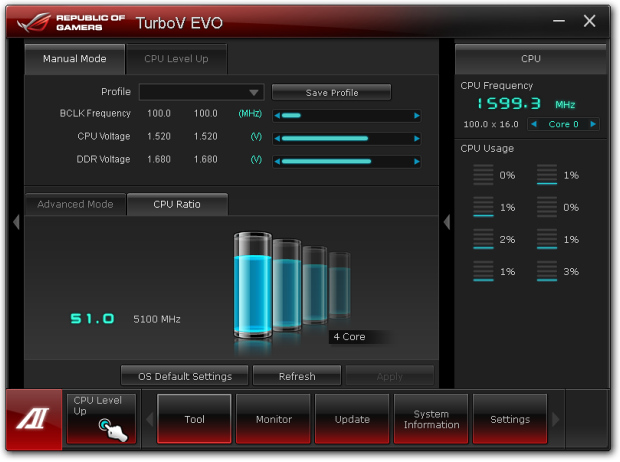Click the 100.0 x 16.0 multiplier text
This screenshot has width=620, height=462.
(x=491, y=124)
